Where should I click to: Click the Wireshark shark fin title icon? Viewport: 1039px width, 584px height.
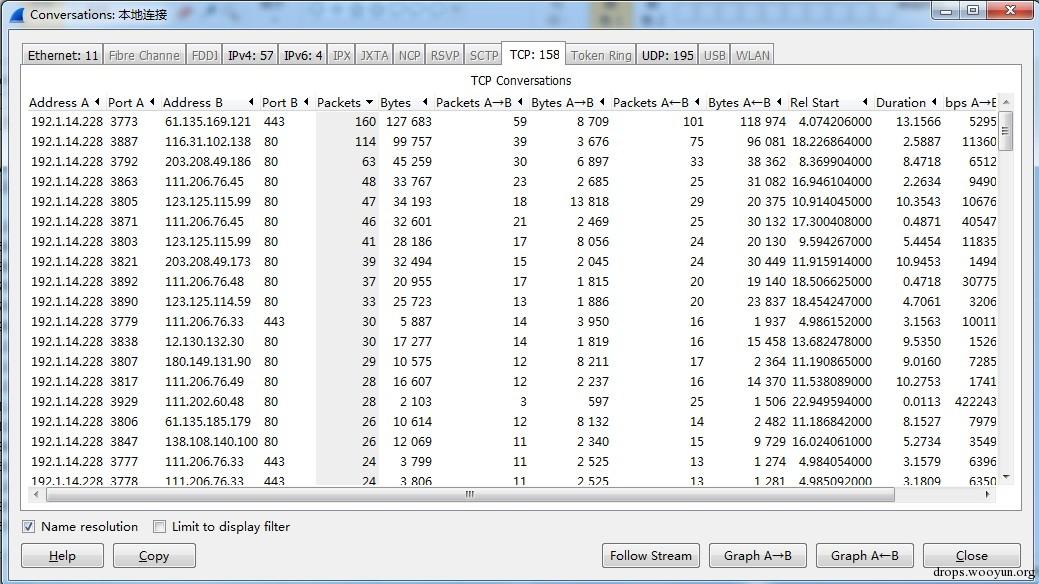(15, 14)
